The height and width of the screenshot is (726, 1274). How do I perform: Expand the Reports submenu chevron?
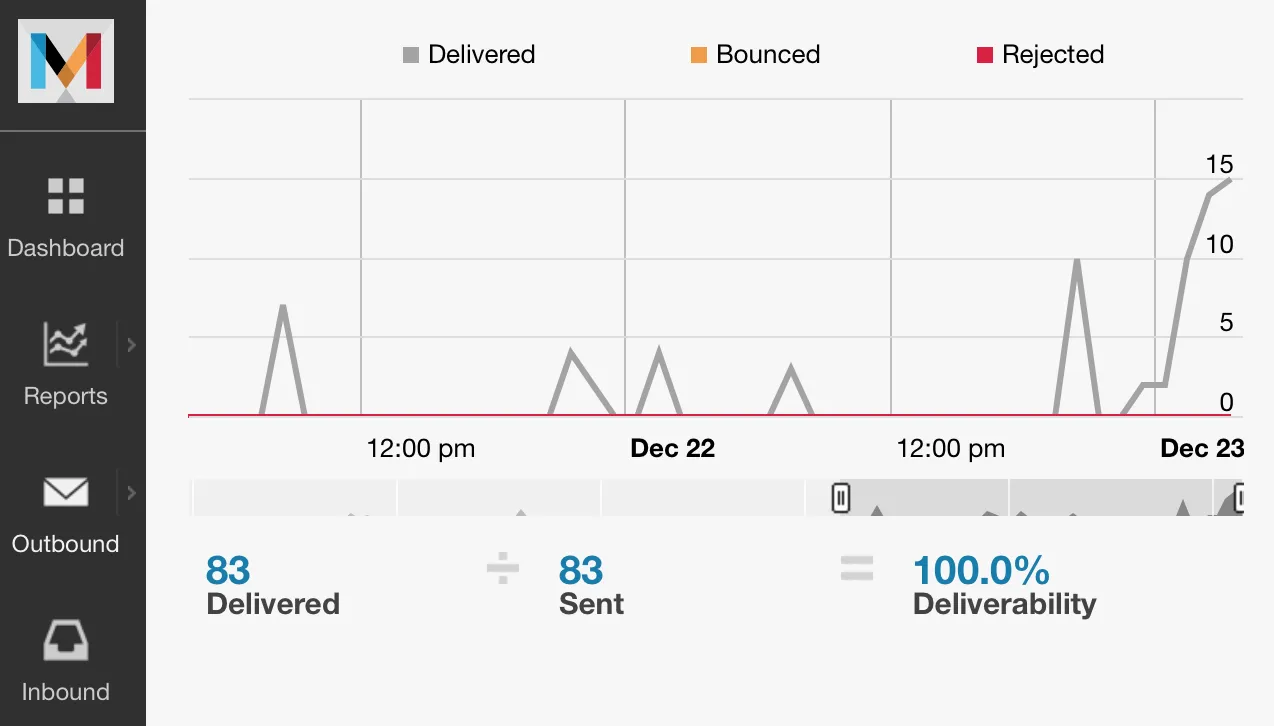pyautogui.click(x=132, y=343)
